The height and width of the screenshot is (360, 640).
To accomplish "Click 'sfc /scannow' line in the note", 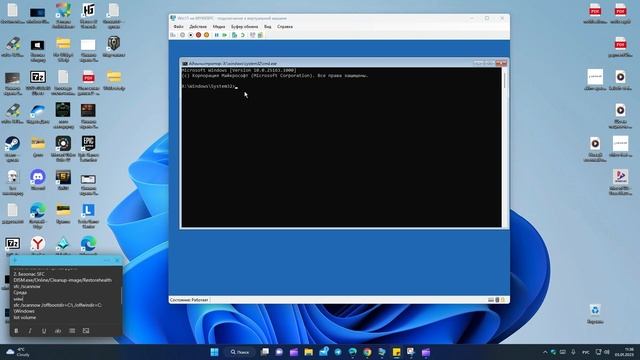I will coord(27,287).
